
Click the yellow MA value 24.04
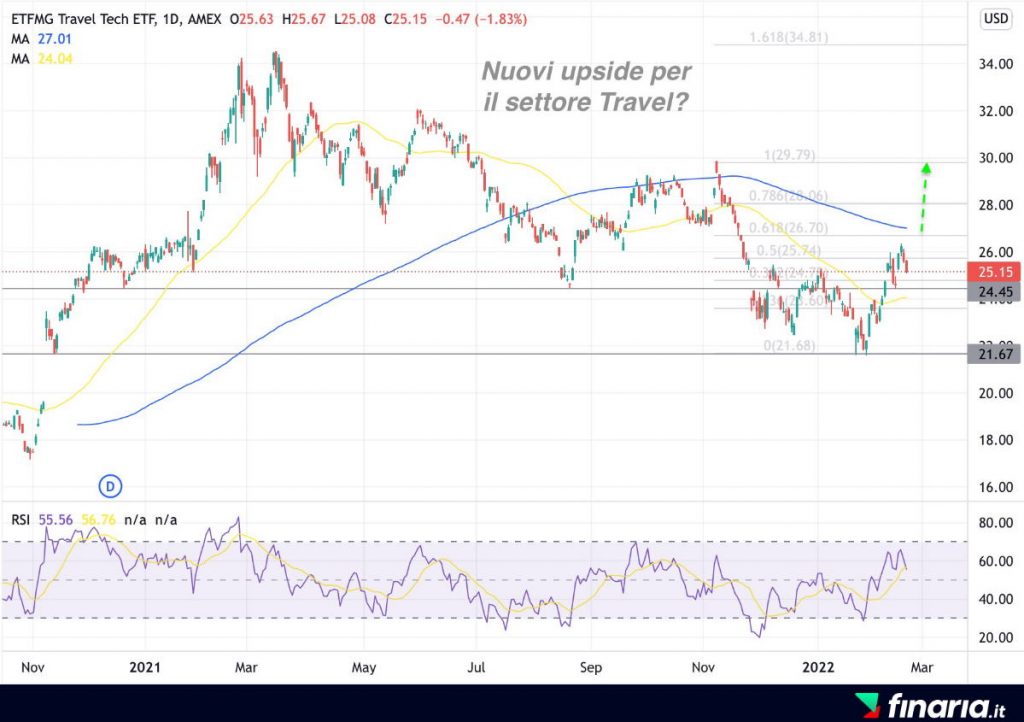point(55,59)
